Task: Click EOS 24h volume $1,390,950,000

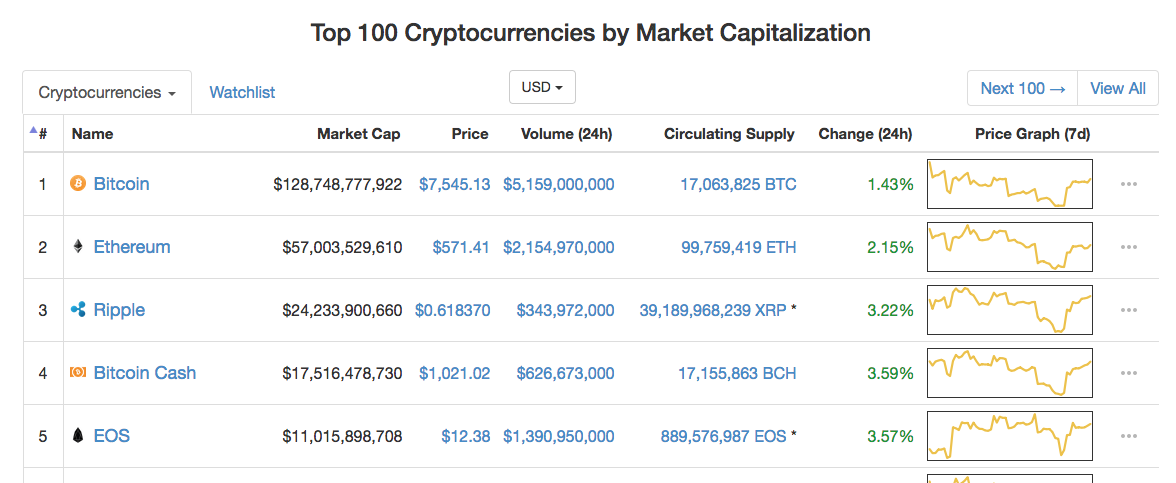Action: coord(559,436)
